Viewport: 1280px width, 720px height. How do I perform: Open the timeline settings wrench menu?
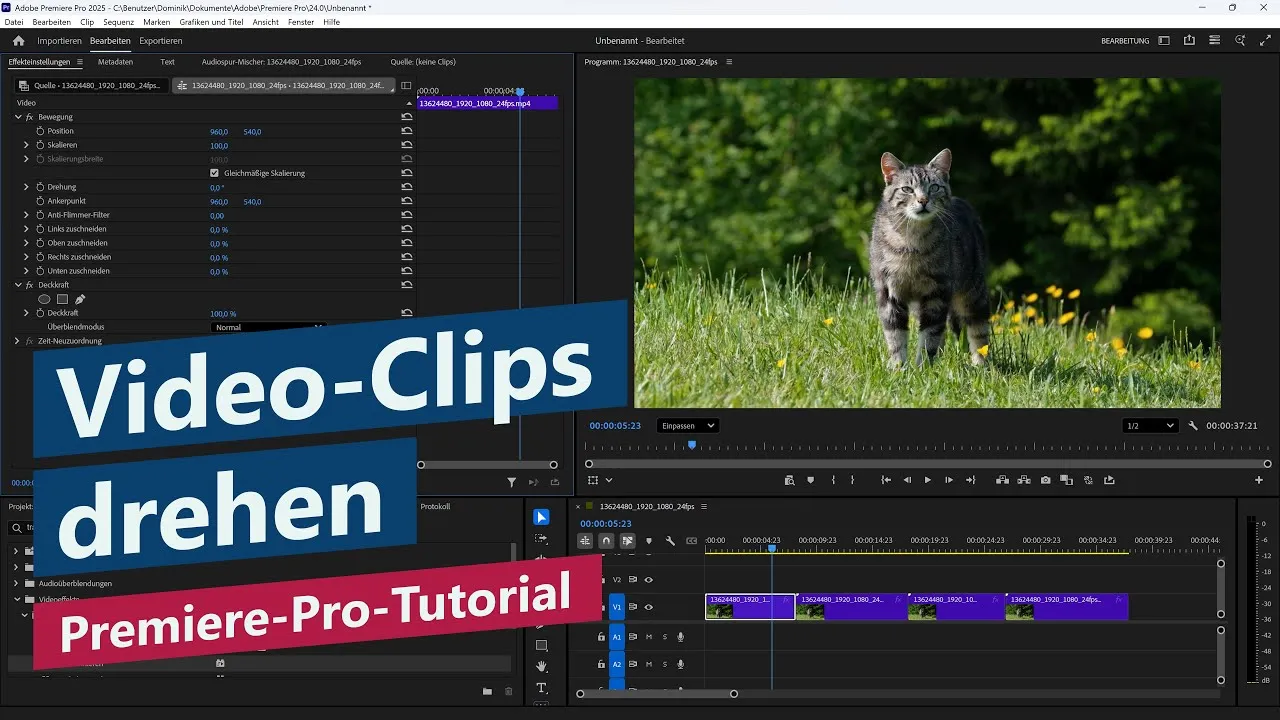tap(670, 540)
